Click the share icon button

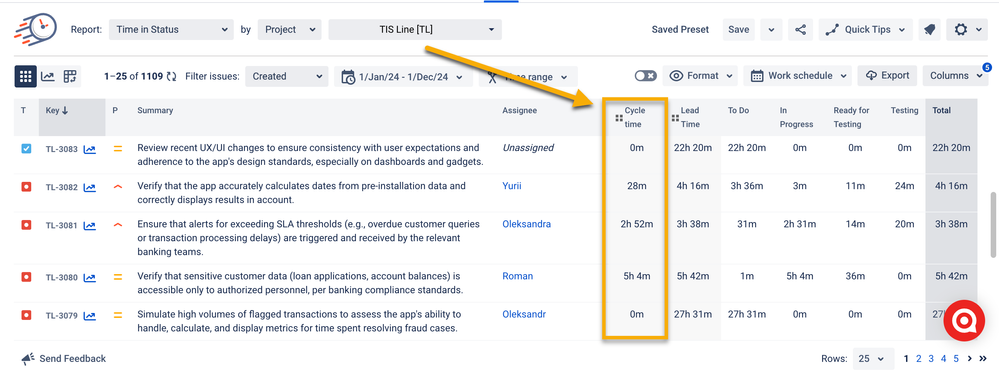pyautogui.click(x=800, y=29)
